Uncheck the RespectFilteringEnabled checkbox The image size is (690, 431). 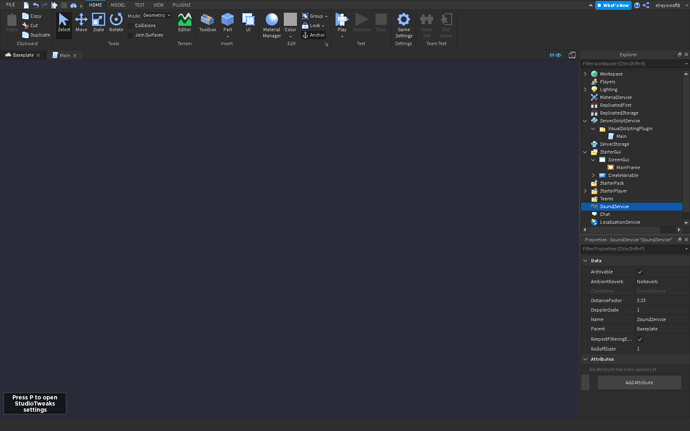640,339
